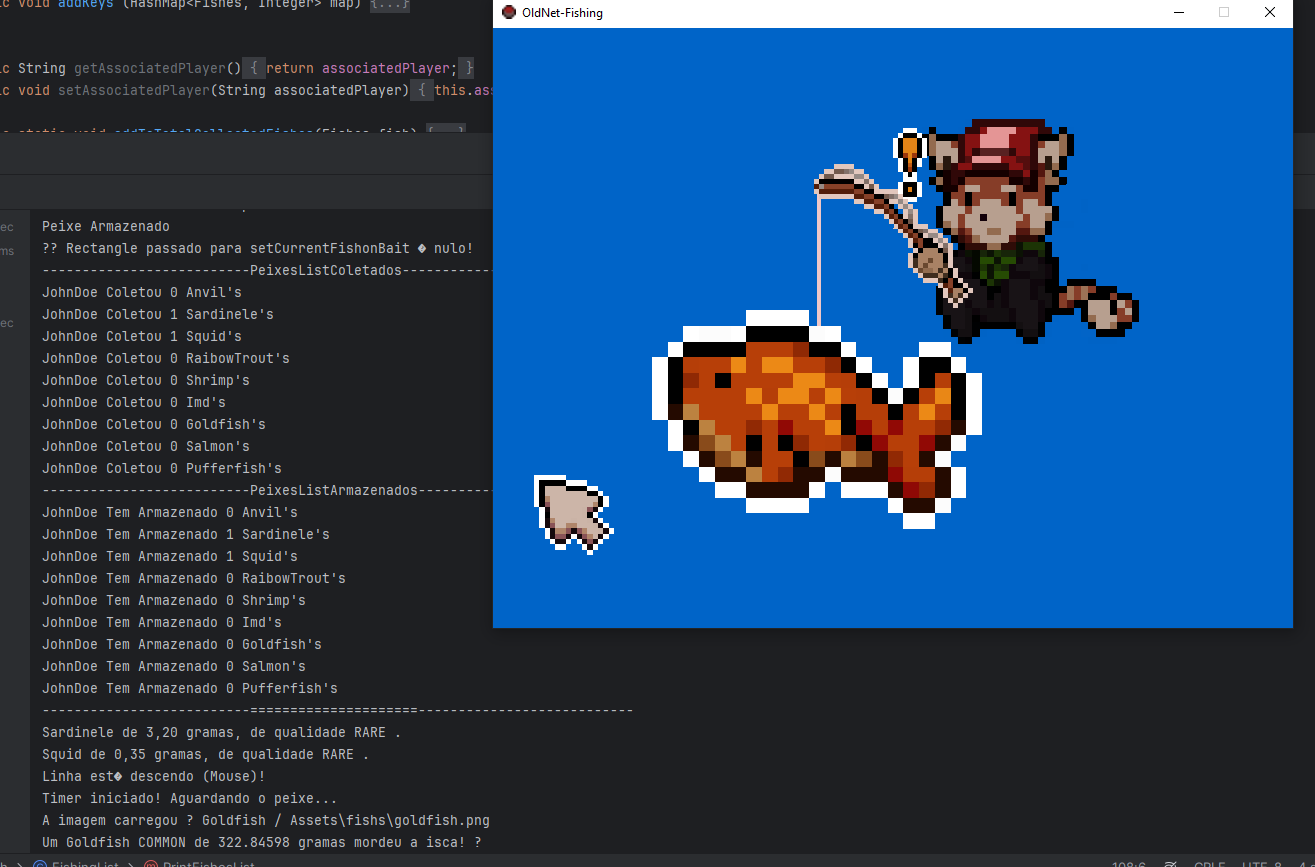This screenshot has height=867, width=1315.
Task: Click 'JohnDoe Tem Armazenado 0 Goldfish's' line
Action: [x=182, y=645]
